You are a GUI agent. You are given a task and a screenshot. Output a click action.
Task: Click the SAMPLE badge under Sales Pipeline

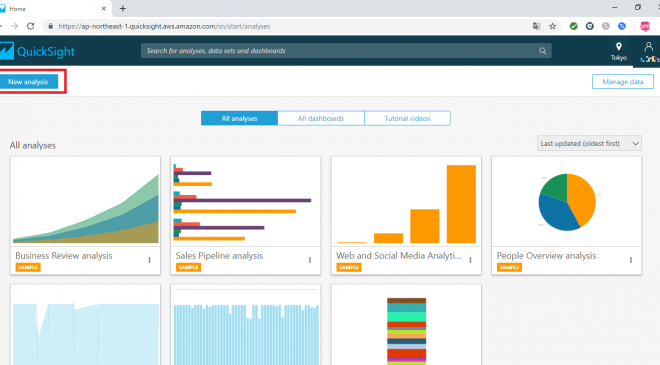188,267
